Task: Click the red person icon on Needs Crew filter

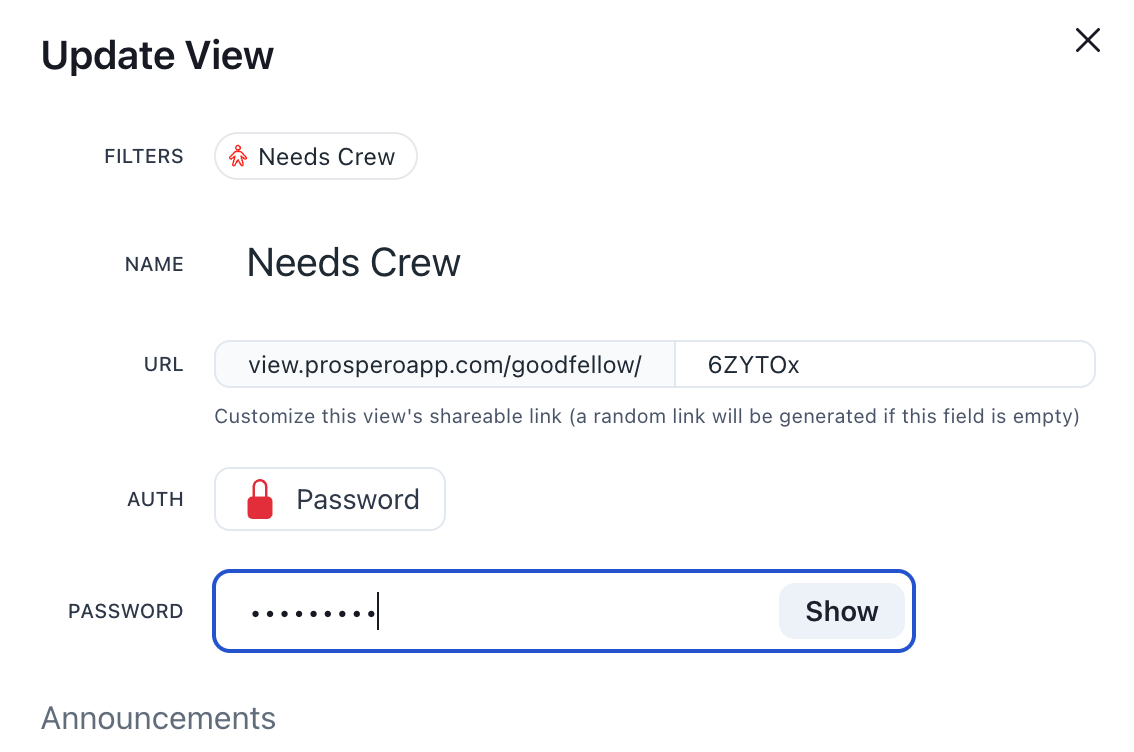Action: (x=238, y=156)
